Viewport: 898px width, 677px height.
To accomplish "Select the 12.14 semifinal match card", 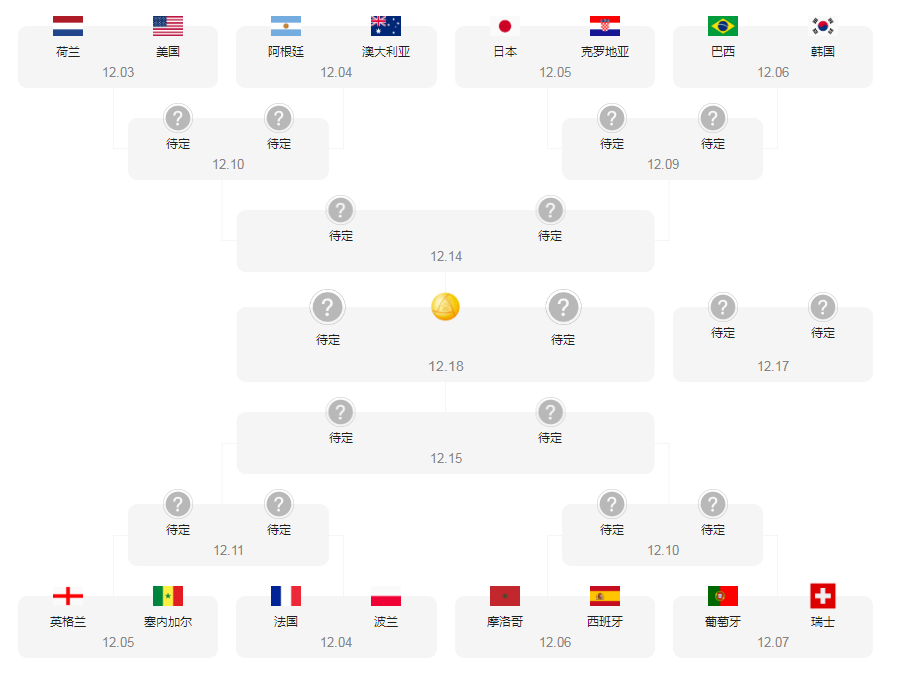I will pyautogui.click(x=446, y=254).
